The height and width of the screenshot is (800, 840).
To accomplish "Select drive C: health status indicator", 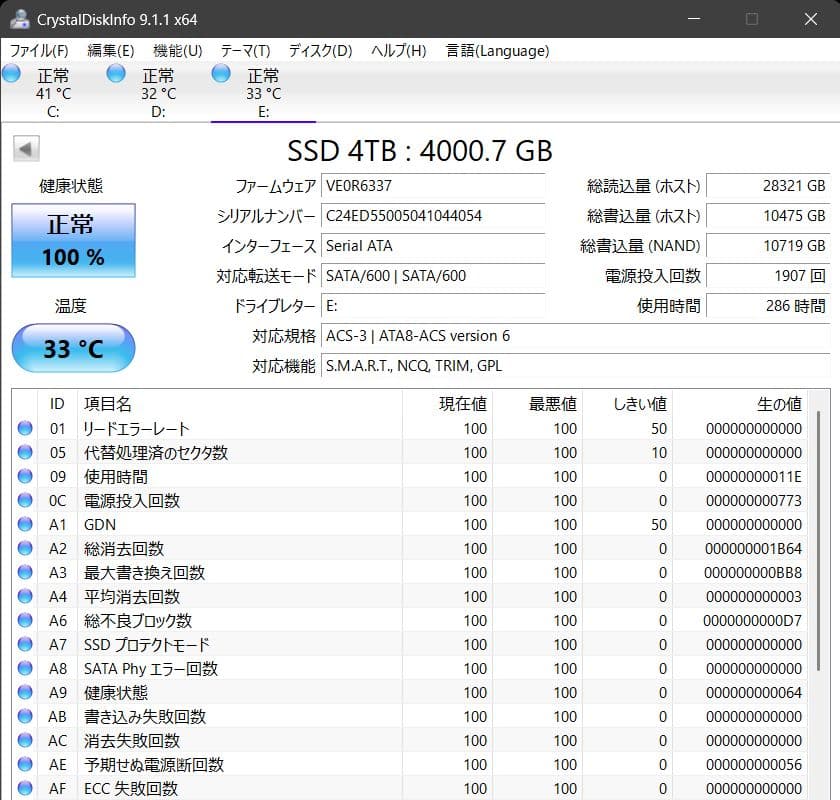I will (x=11, y=72).
